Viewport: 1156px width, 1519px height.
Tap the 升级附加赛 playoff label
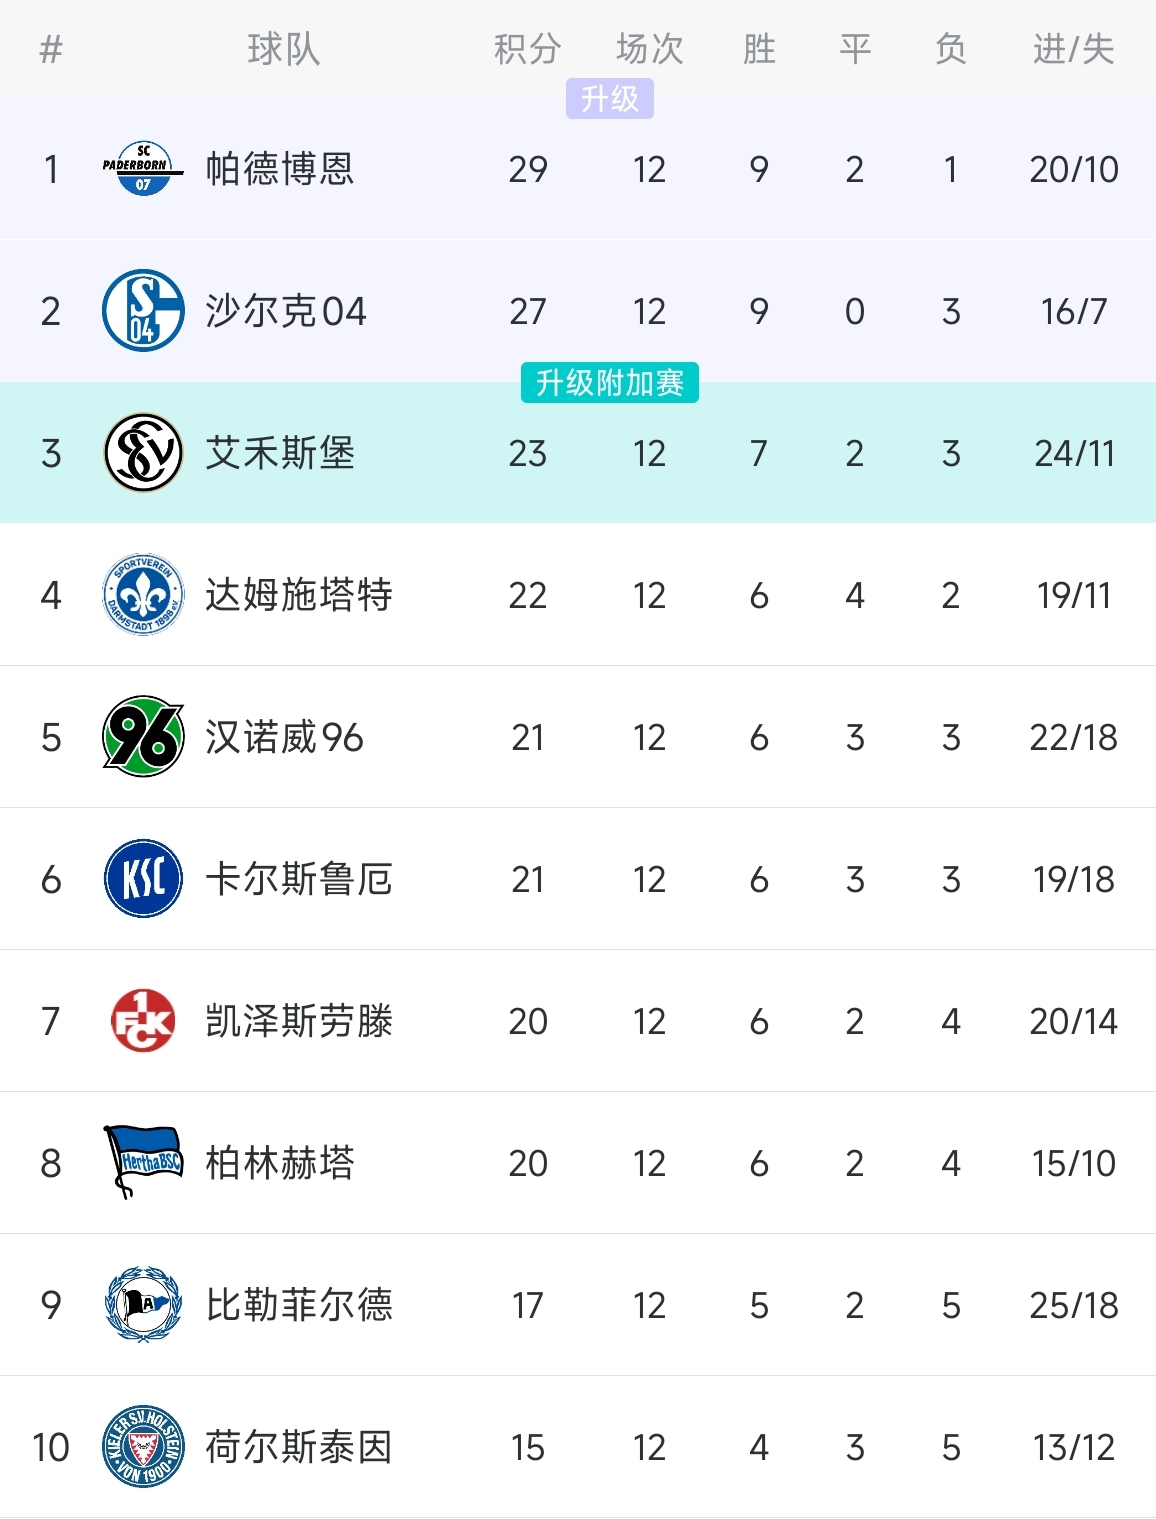[609, 383]
